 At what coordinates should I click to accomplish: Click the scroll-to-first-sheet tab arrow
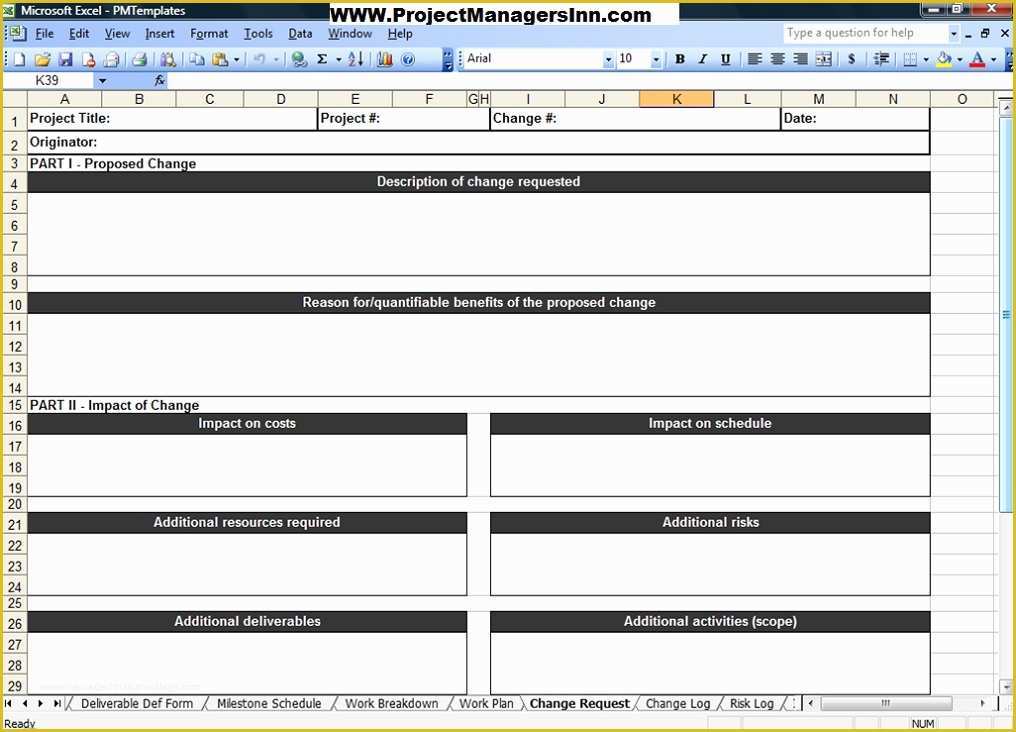point(8,703)
